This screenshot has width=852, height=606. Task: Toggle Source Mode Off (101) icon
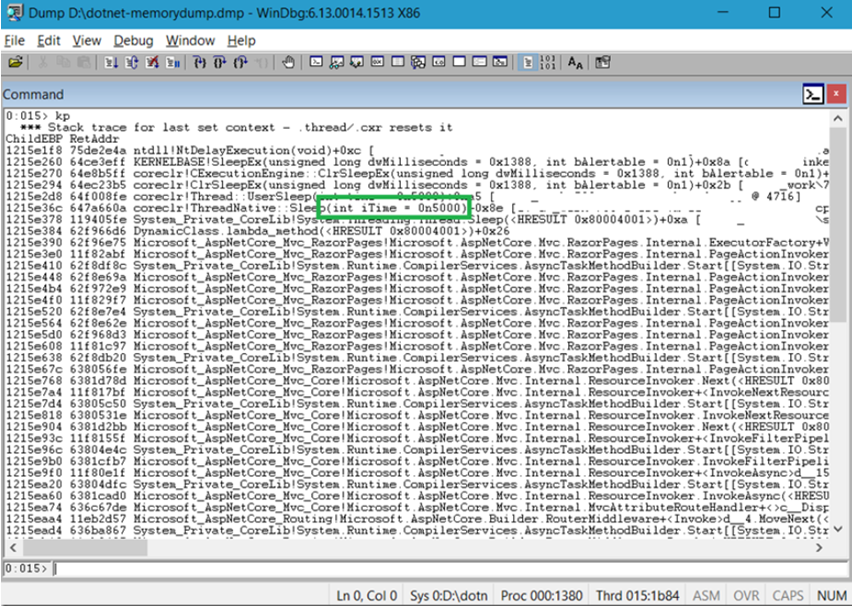548,63
